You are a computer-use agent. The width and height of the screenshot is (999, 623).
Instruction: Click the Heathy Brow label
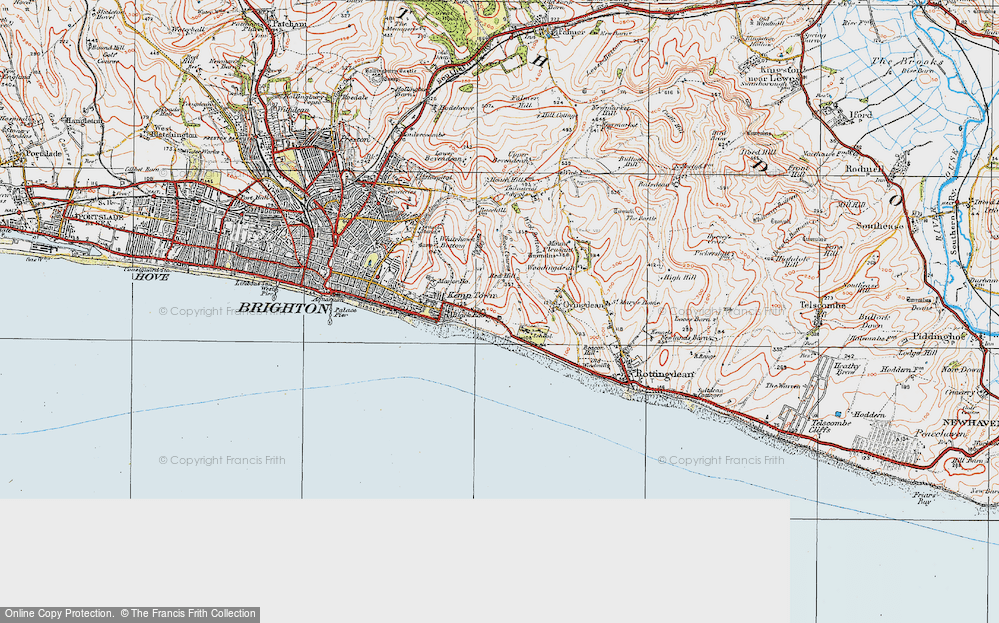pyautogui.click(x=847, y=369)
